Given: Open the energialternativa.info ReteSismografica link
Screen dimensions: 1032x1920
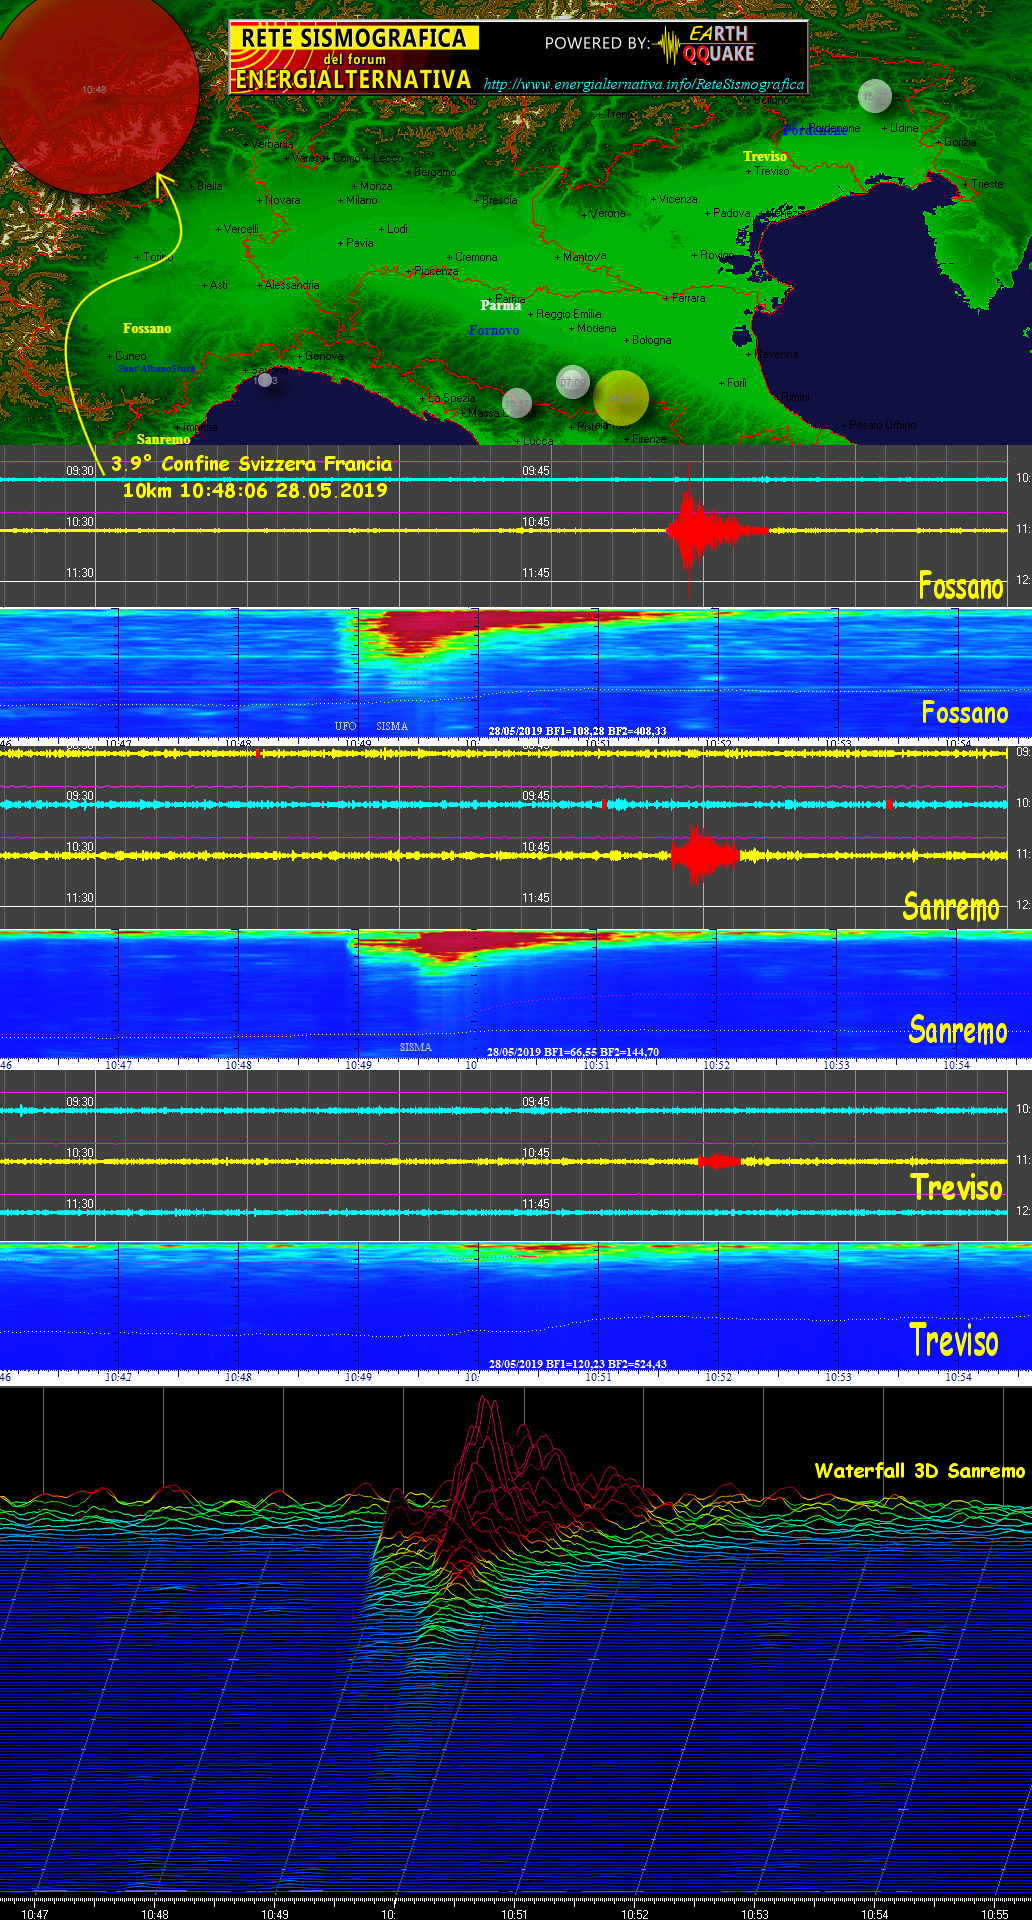Looking at the screenshot, I should (644, 84).
